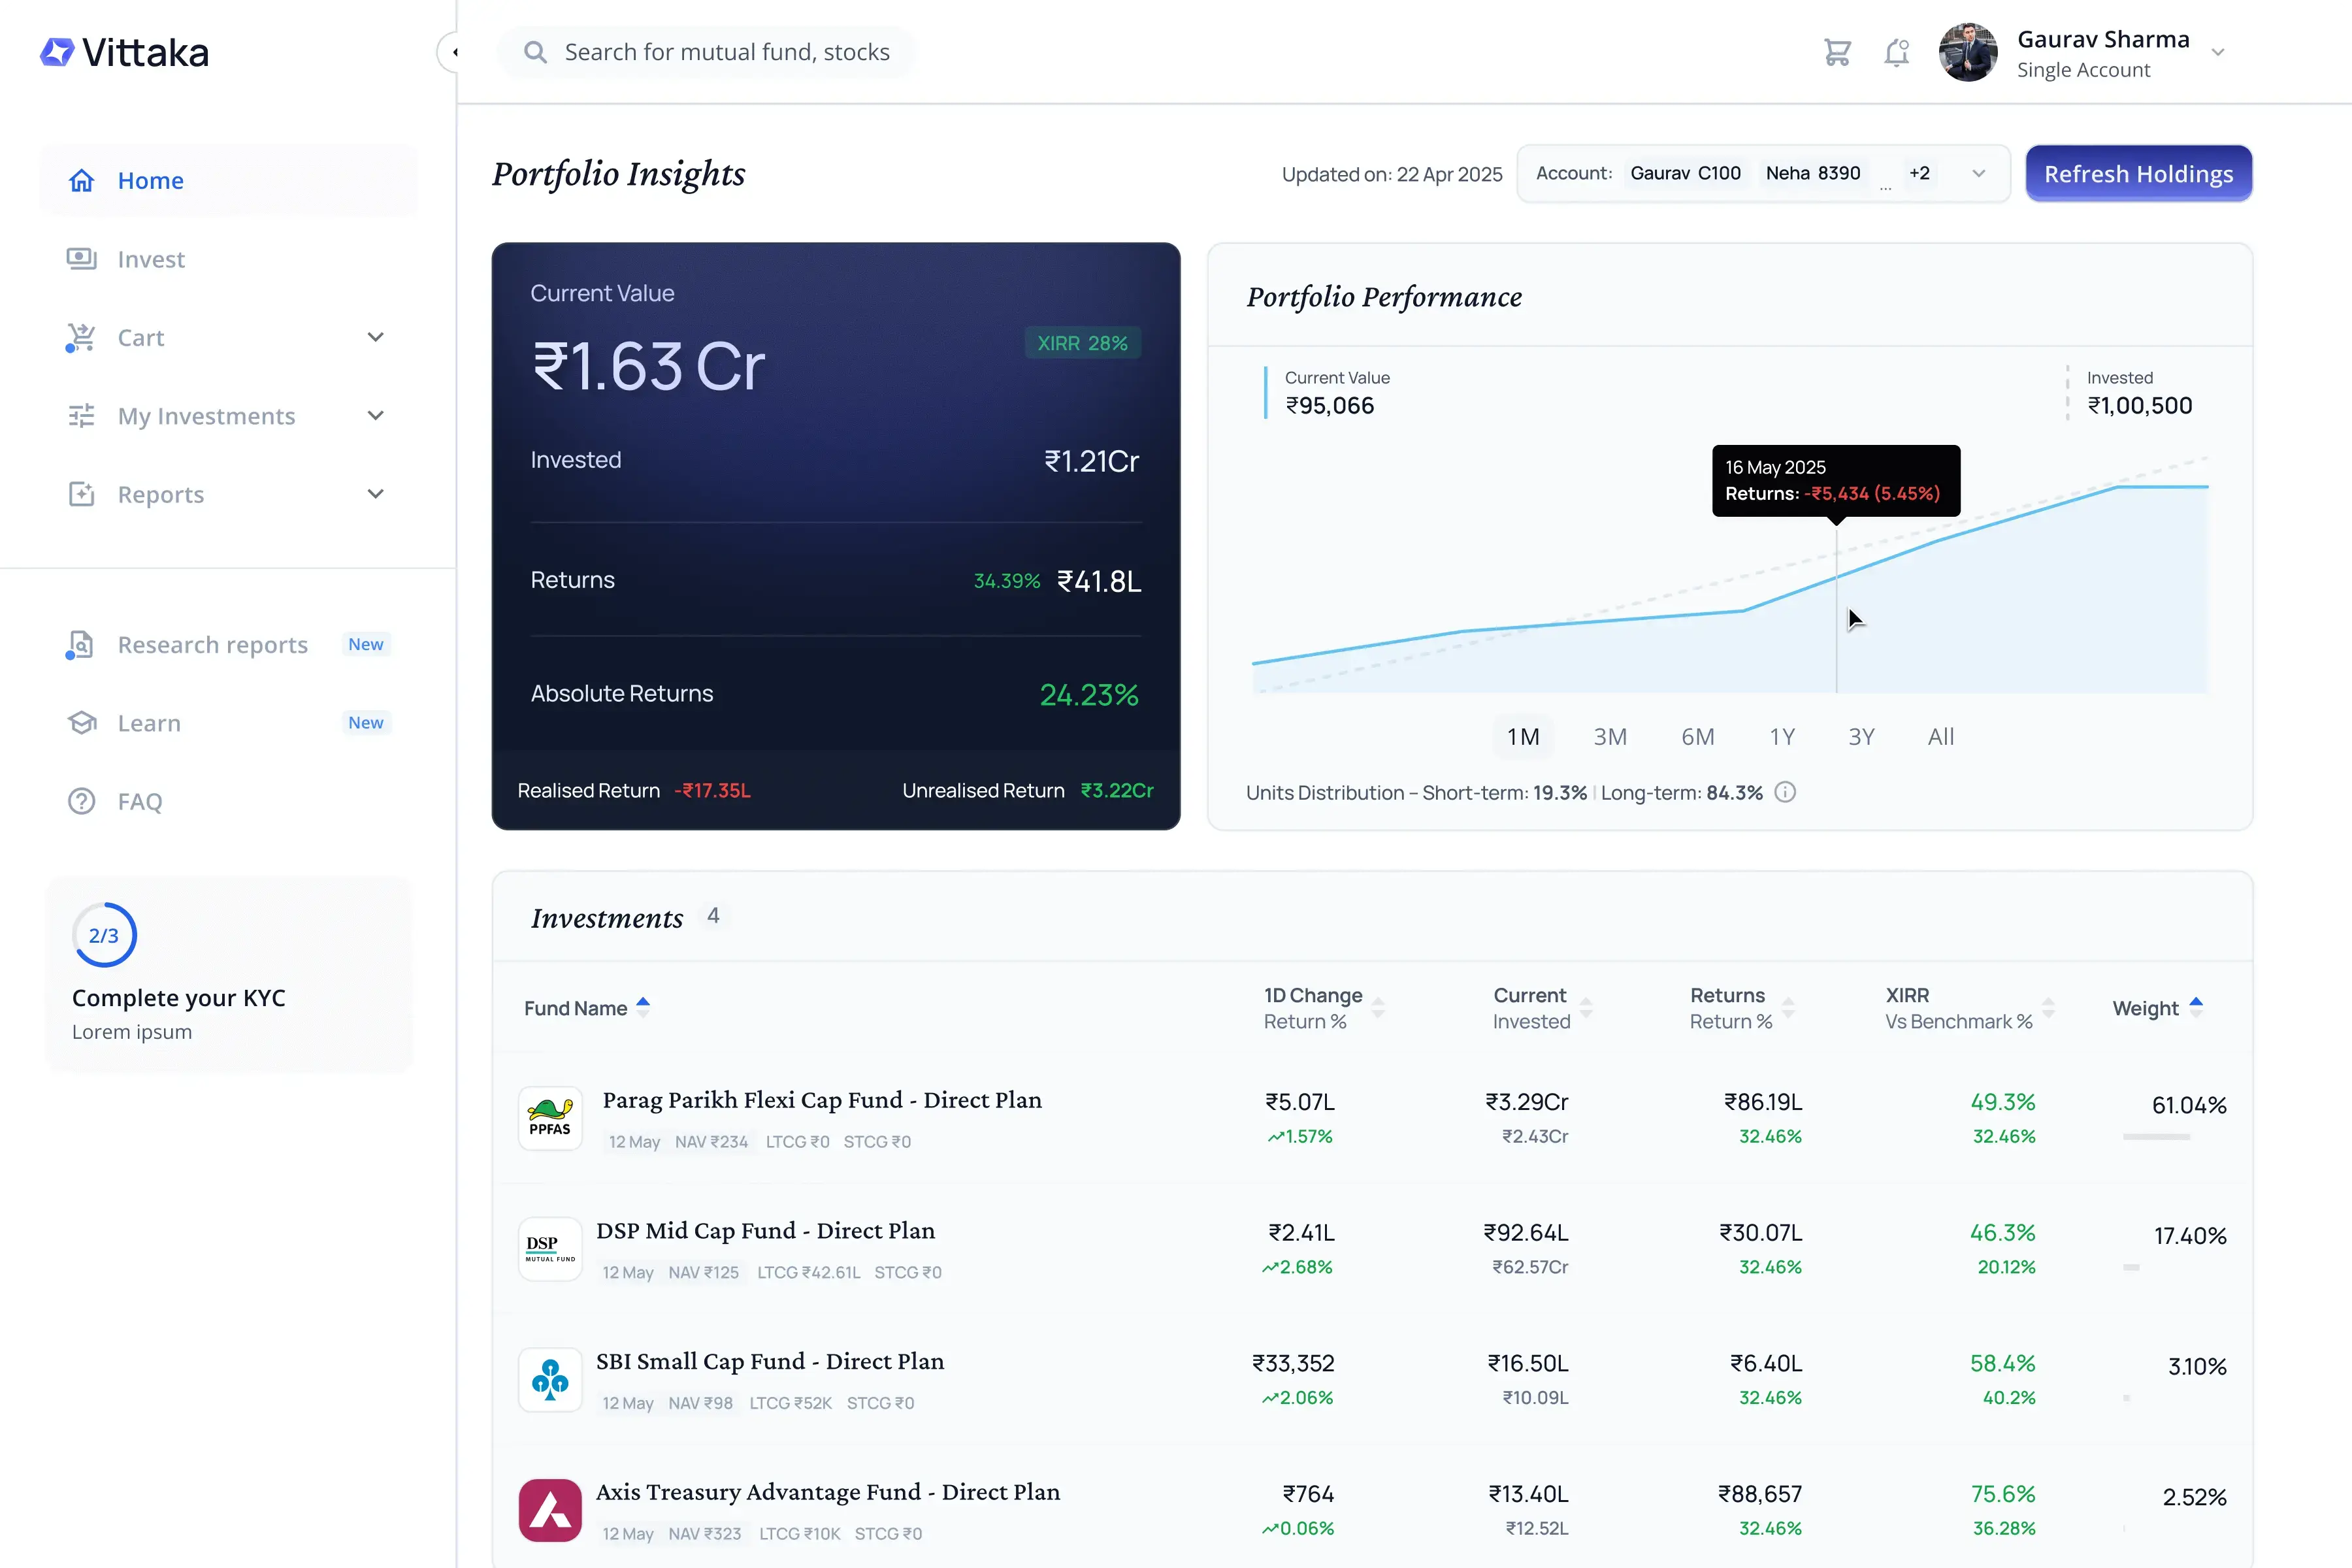Open the FAQ page
This screenshot has height=1568, width=2352.
[229, 801]
